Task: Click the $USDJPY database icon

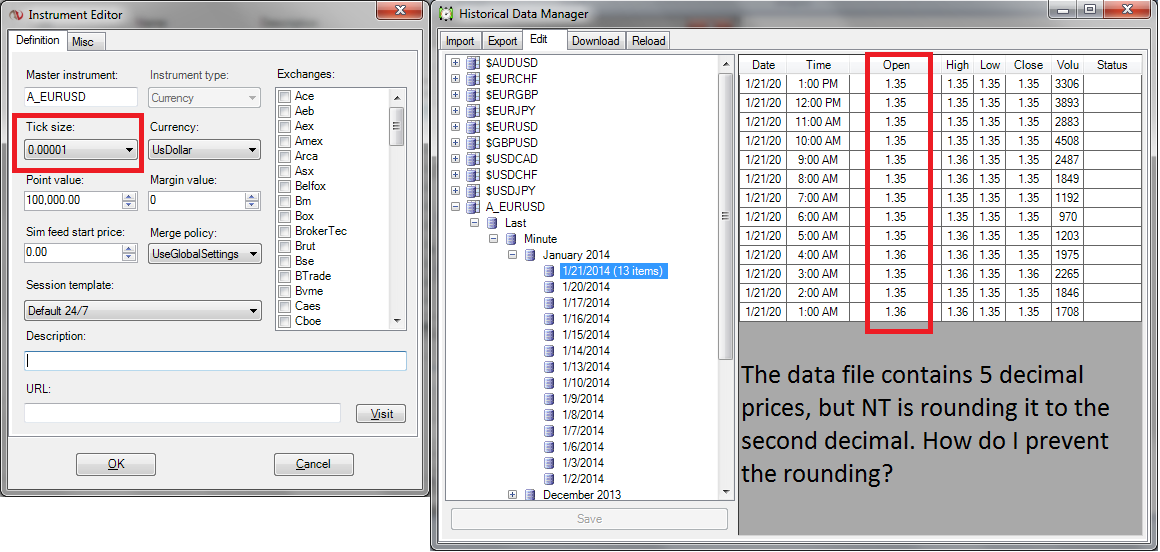Action: [473, 190]
